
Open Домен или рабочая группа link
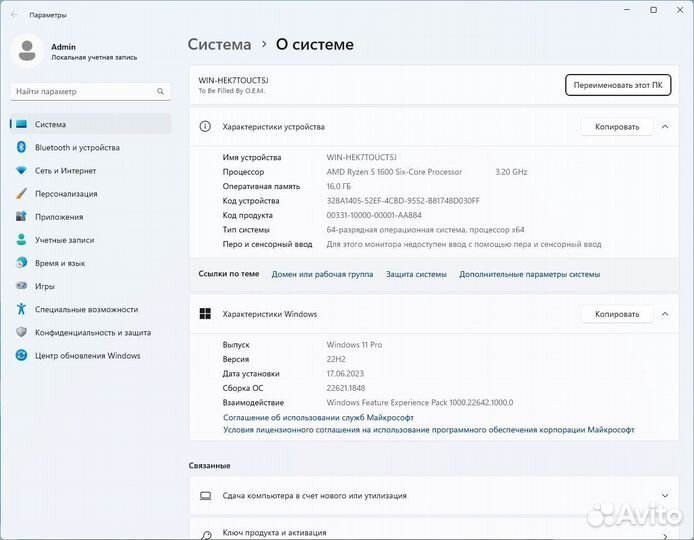[322, 274]
